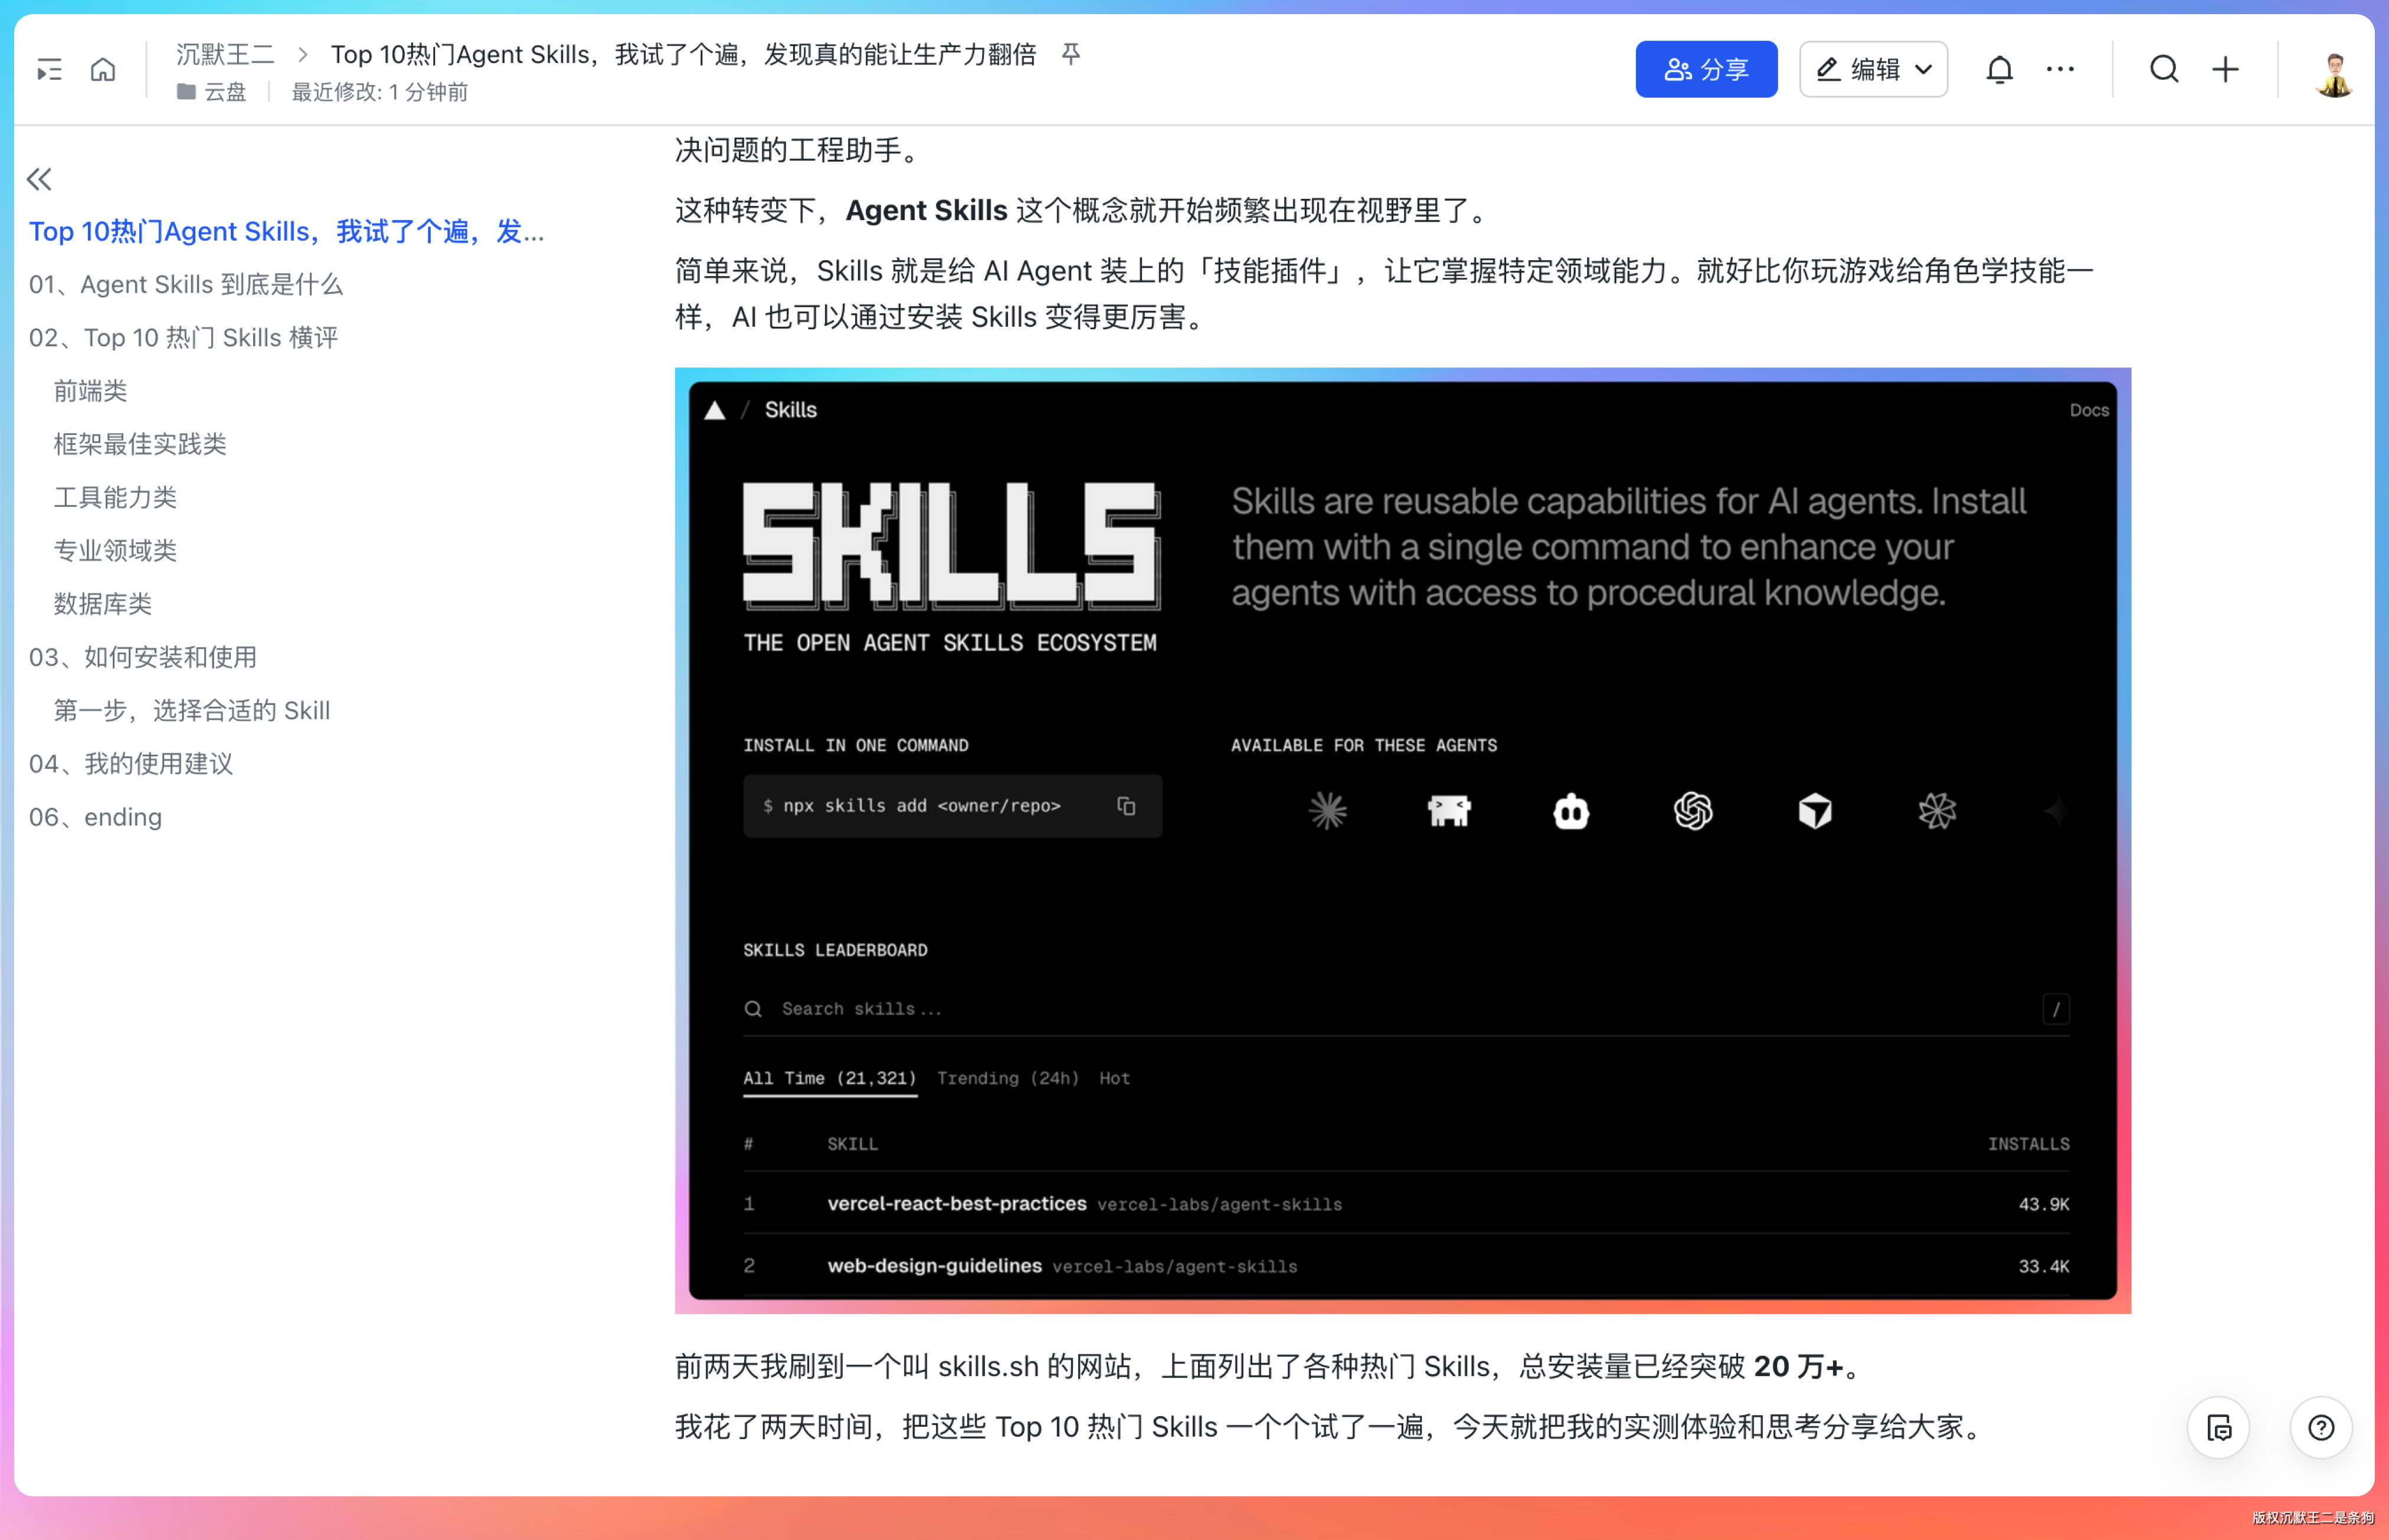This screenshot has height=1540, width=2389.
Task: Go to the home page icon
Action: [103, 70]
